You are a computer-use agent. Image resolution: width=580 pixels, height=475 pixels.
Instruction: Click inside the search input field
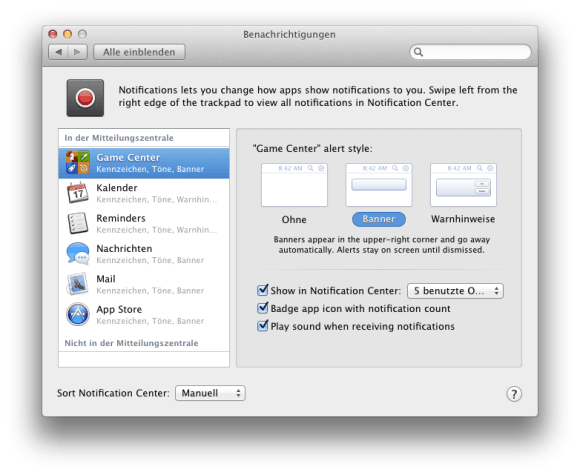[470, 52]
